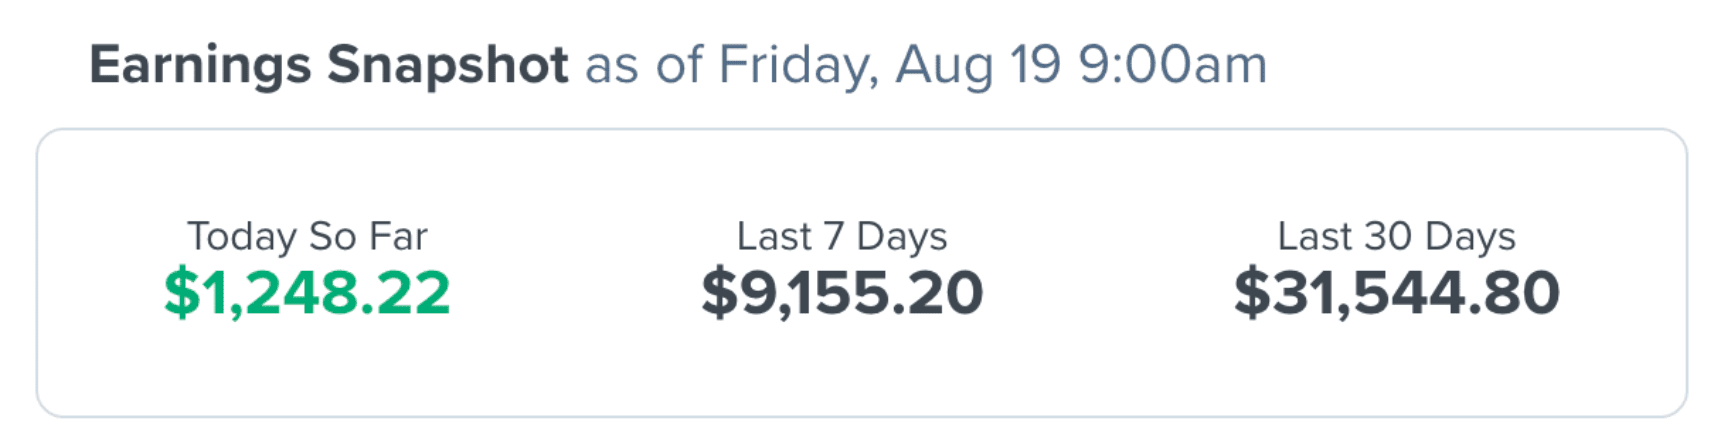Click the dollar sign before 9,155.20
The image size is (1730, 446).
point(719,293)
